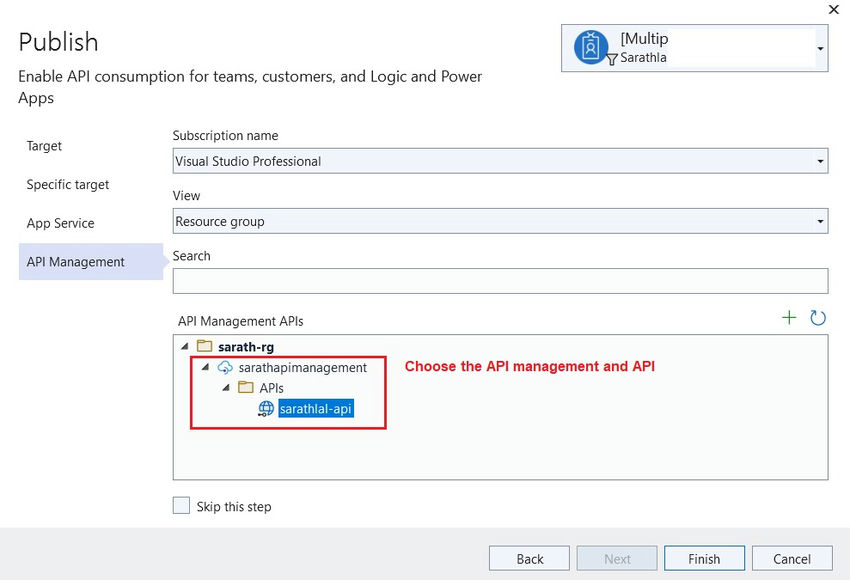This screenshot has height=580, width=850.
Task: Go to the Specific target step
Action: [67, 184]
